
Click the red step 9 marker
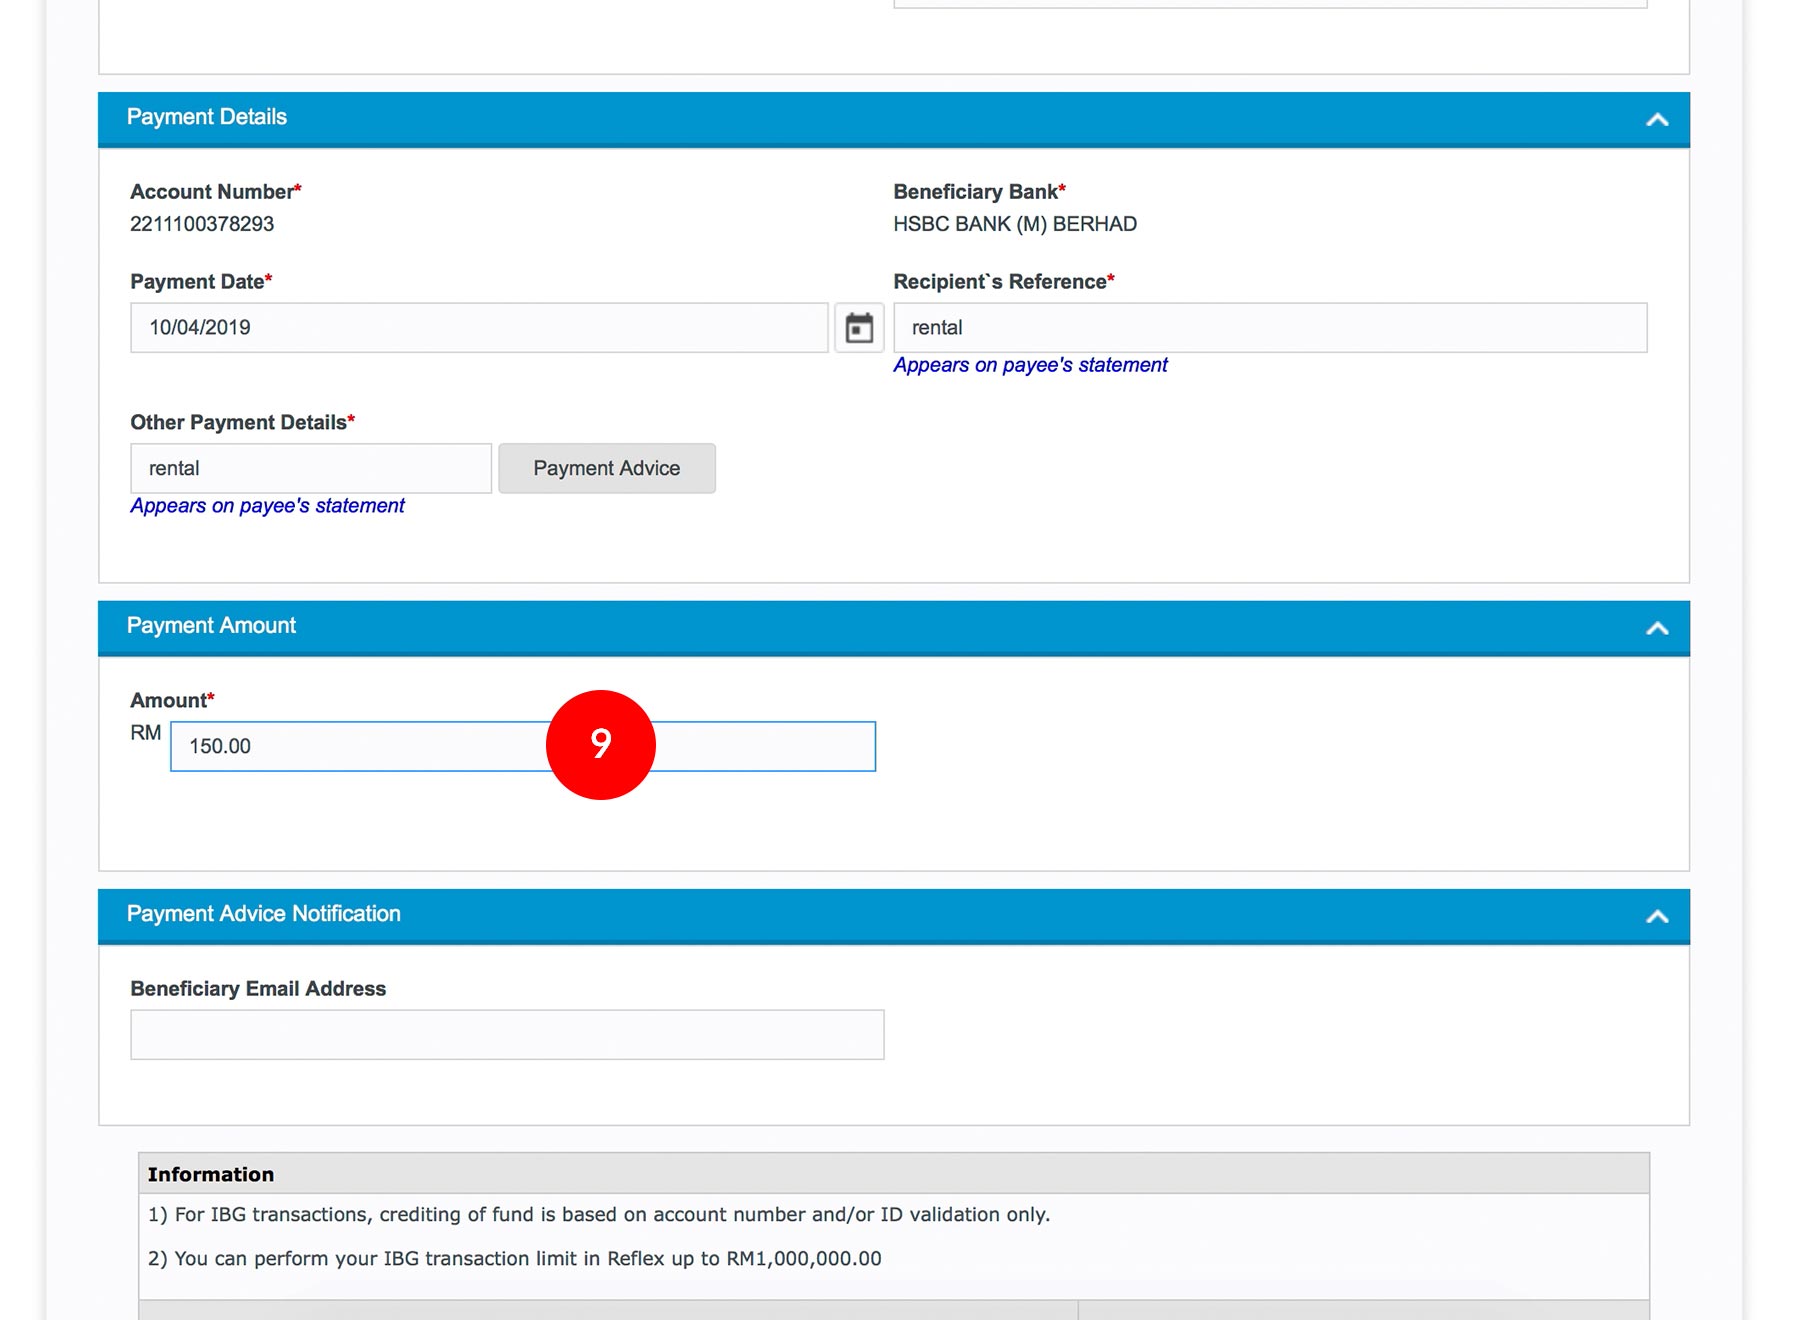tap(600, 744)
